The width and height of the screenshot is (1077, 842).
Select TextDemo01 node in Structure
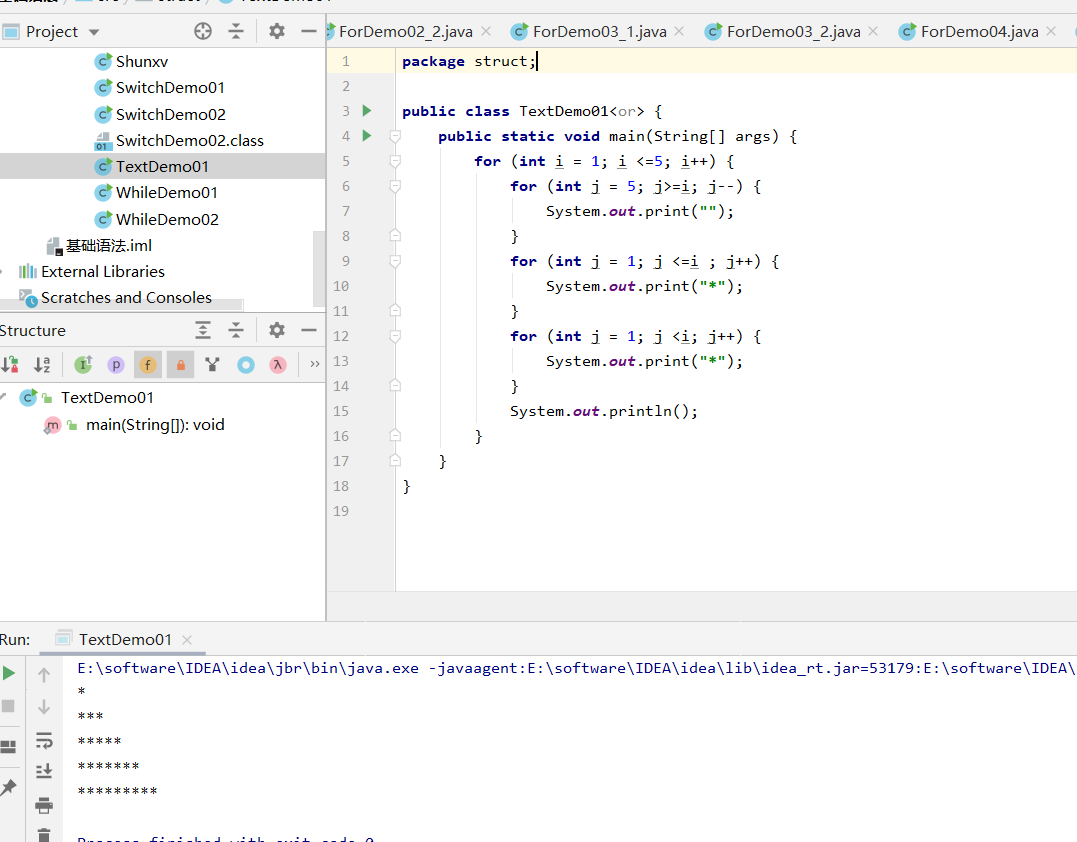point(107,398)
